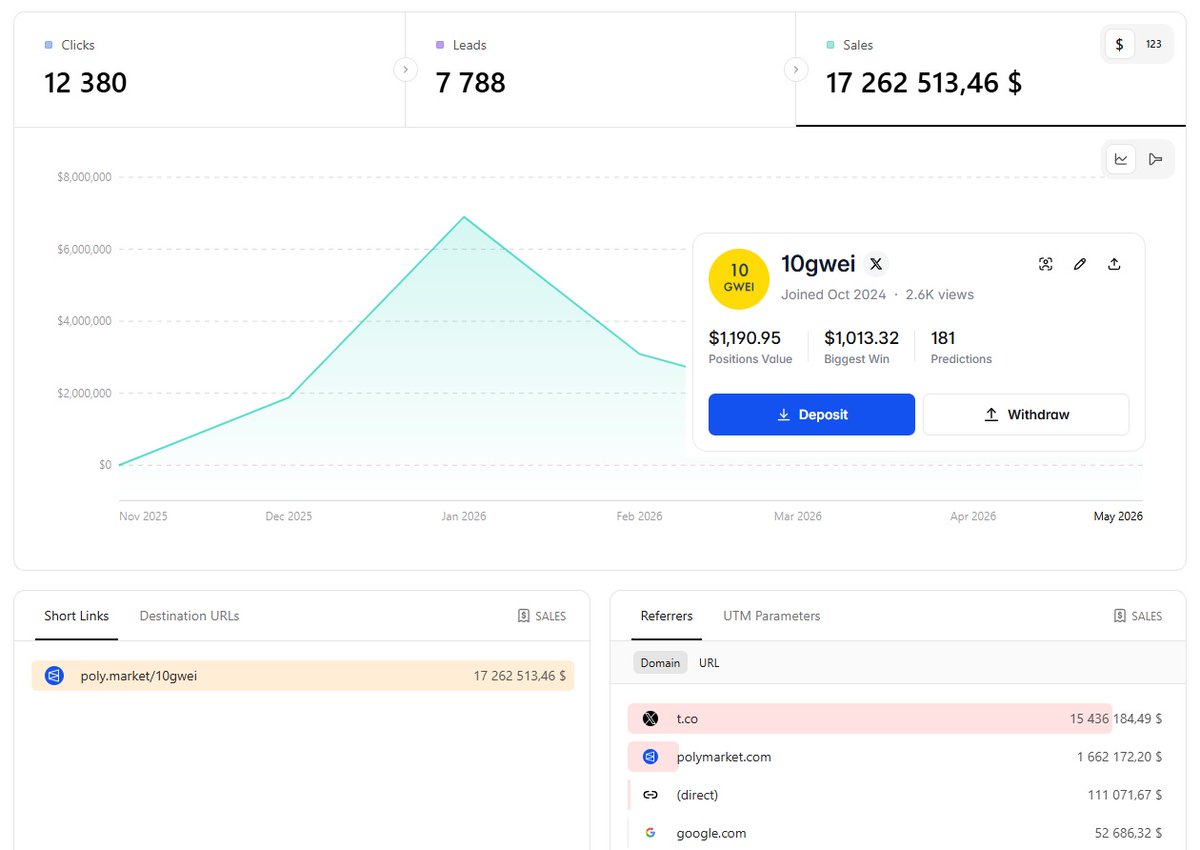Edit profile with the pencil icon
This screenshot has width=1200, height=850.
coord(1080,264)
